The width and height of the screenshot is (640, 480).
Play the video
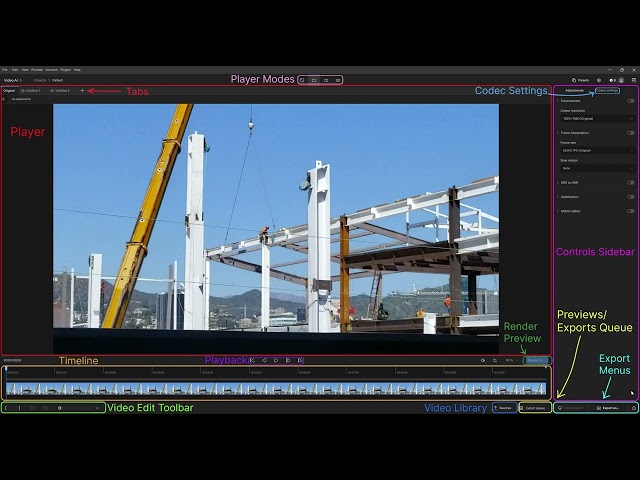point(276,360)
